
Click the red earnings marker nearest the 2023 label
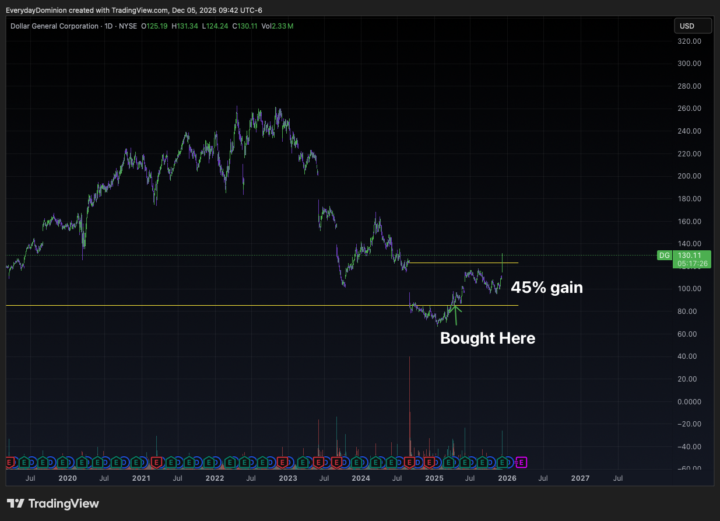[283, 463]
